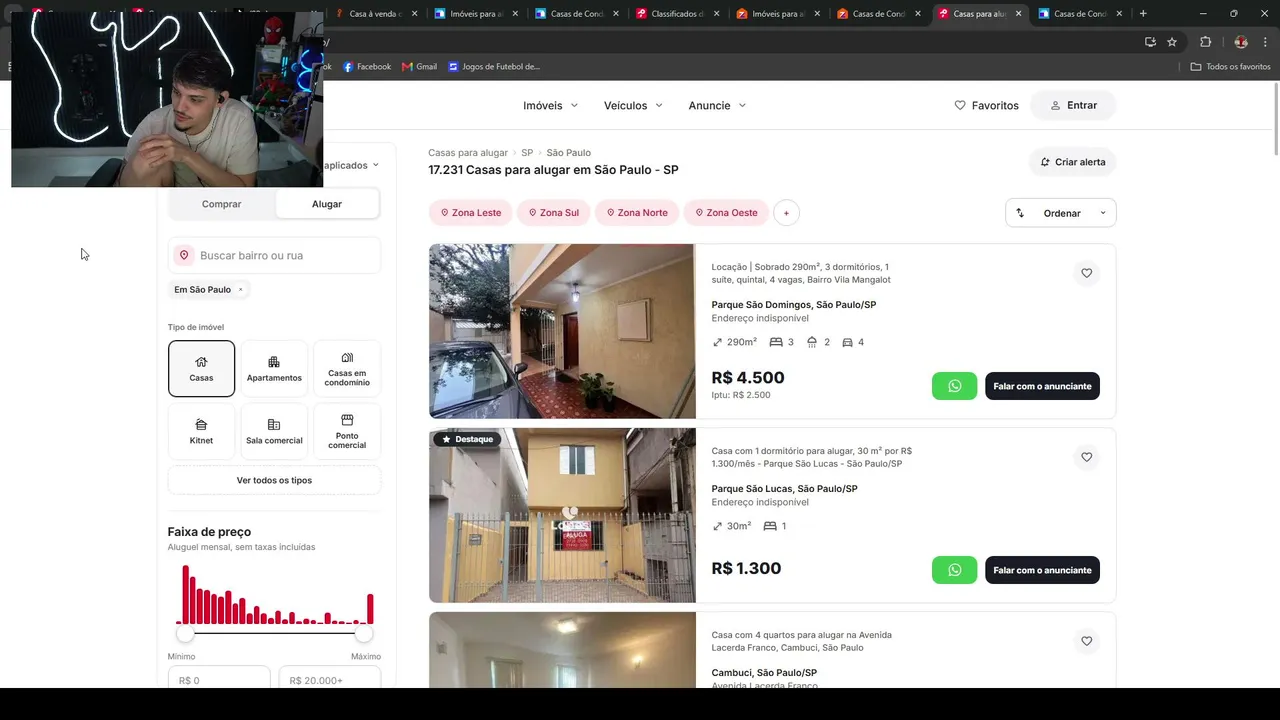Click the Criar alerta button
The width and height of the screenshot is (1280, 720).
point(1072,162)
